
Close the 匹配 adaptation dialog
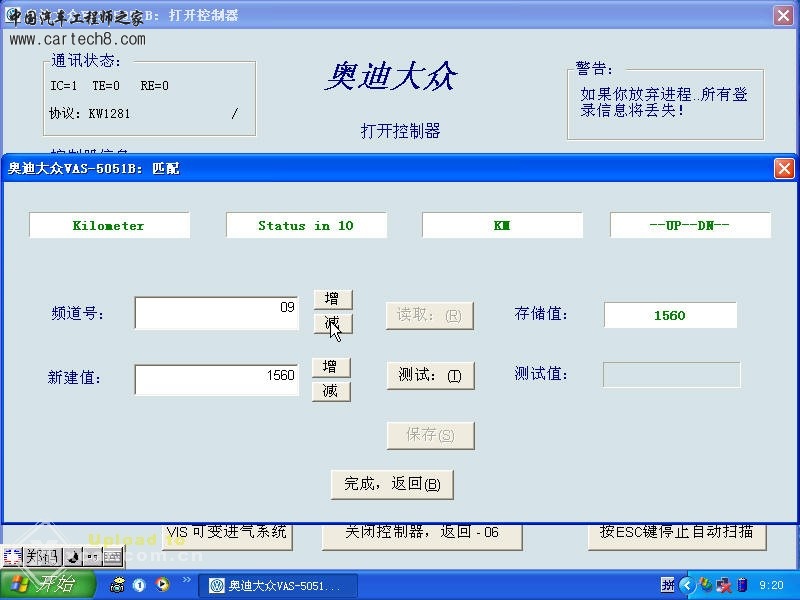tap(784, 168)
